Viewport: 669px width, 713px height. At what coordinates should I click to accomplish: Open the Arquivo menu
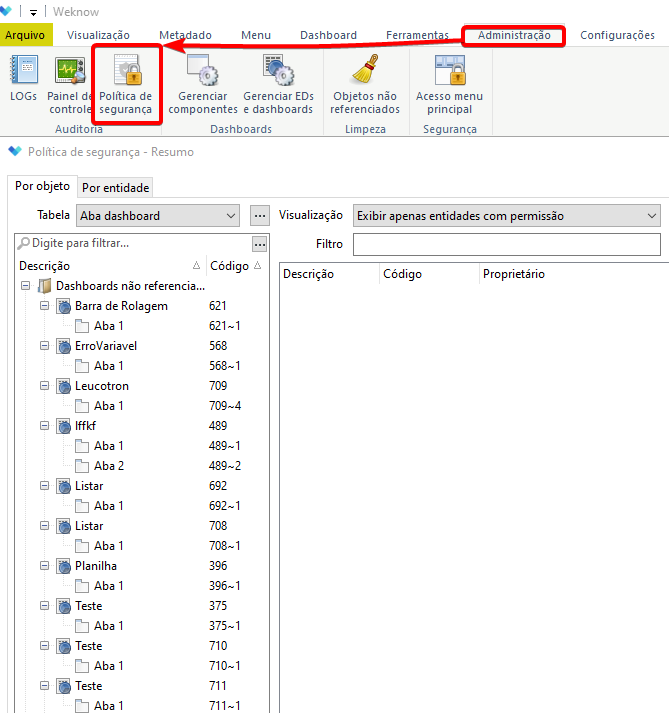click(25, 35)
